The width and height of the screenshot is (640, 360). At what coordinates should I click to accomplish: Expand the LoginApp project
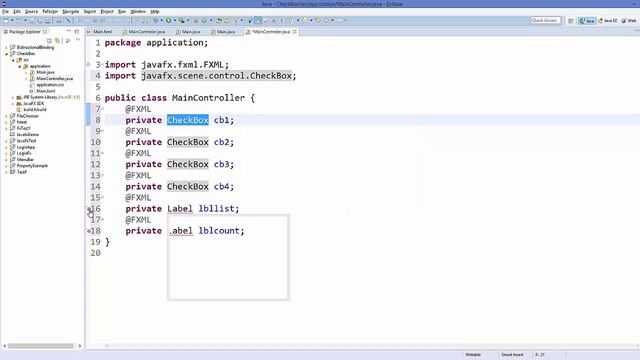pos(6,147)
